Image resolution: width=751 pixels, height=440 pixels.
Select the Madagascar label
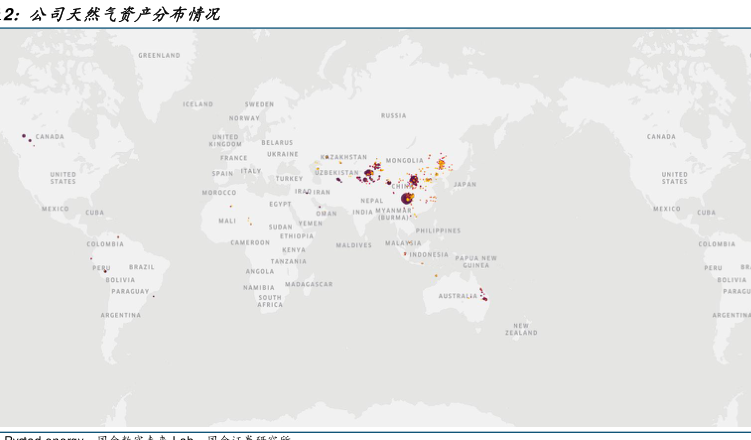pos(308,284)
